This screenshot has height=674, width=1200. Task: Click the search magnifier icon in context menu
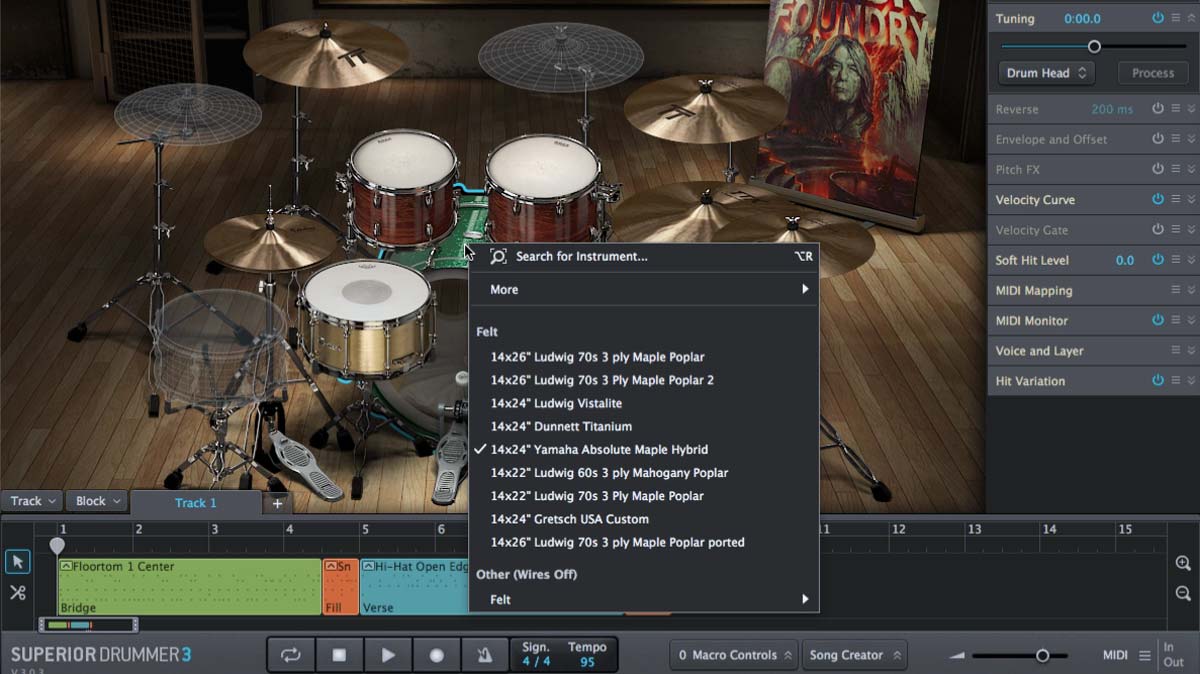tap(498, 257)
